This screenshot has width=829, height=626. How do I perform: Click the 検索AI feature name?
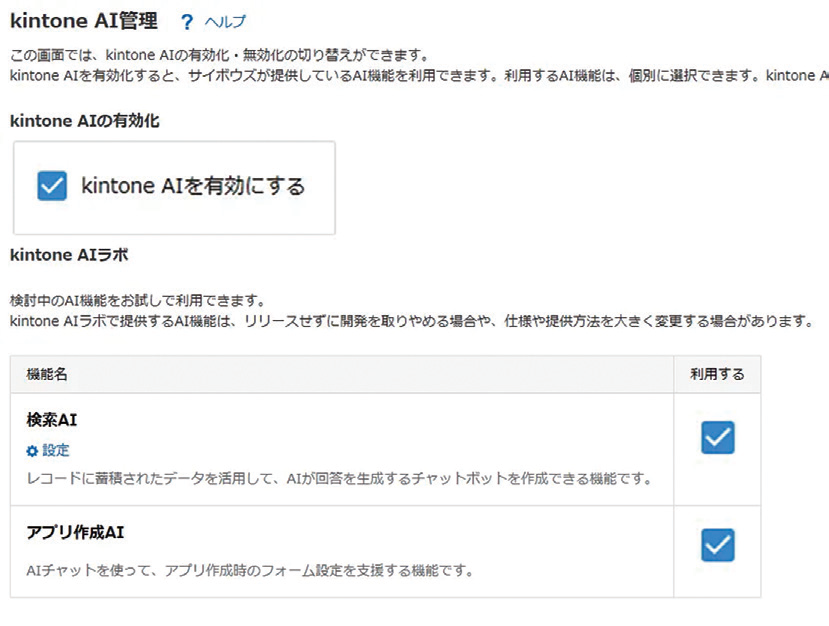pyautogui.click(x=52, y=420)
